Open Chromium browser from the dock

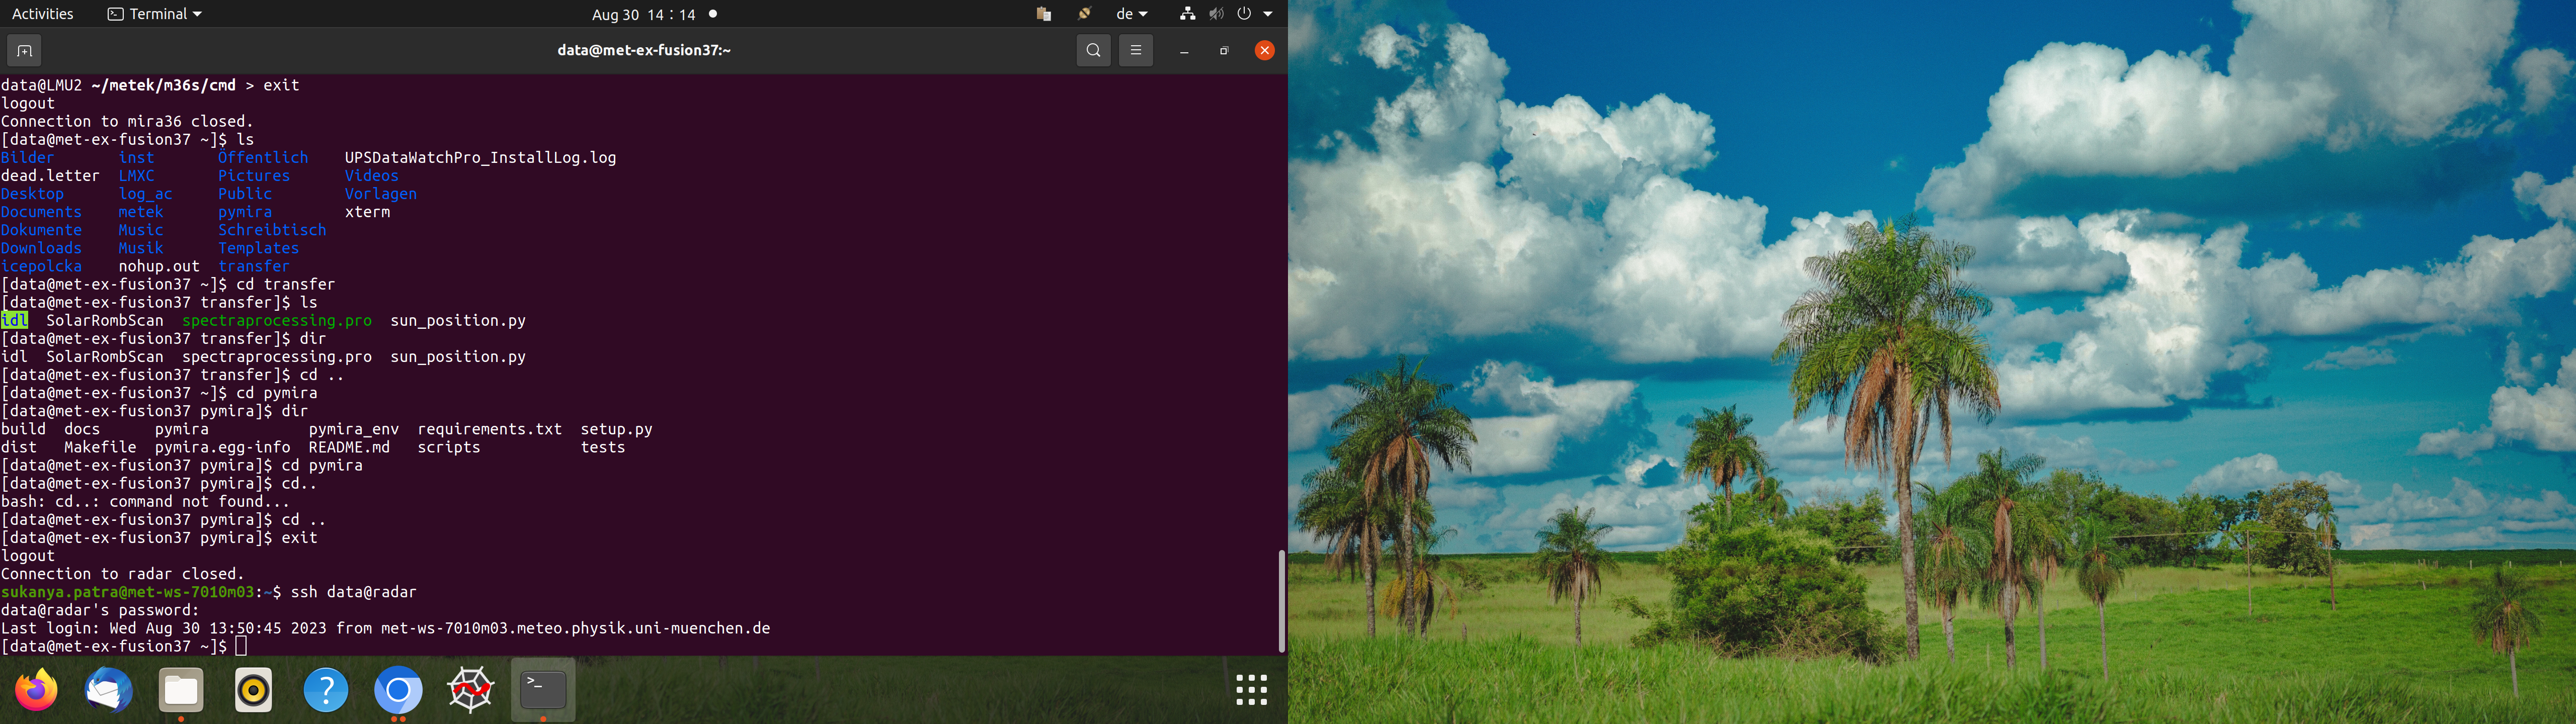(x=398, y=690)
